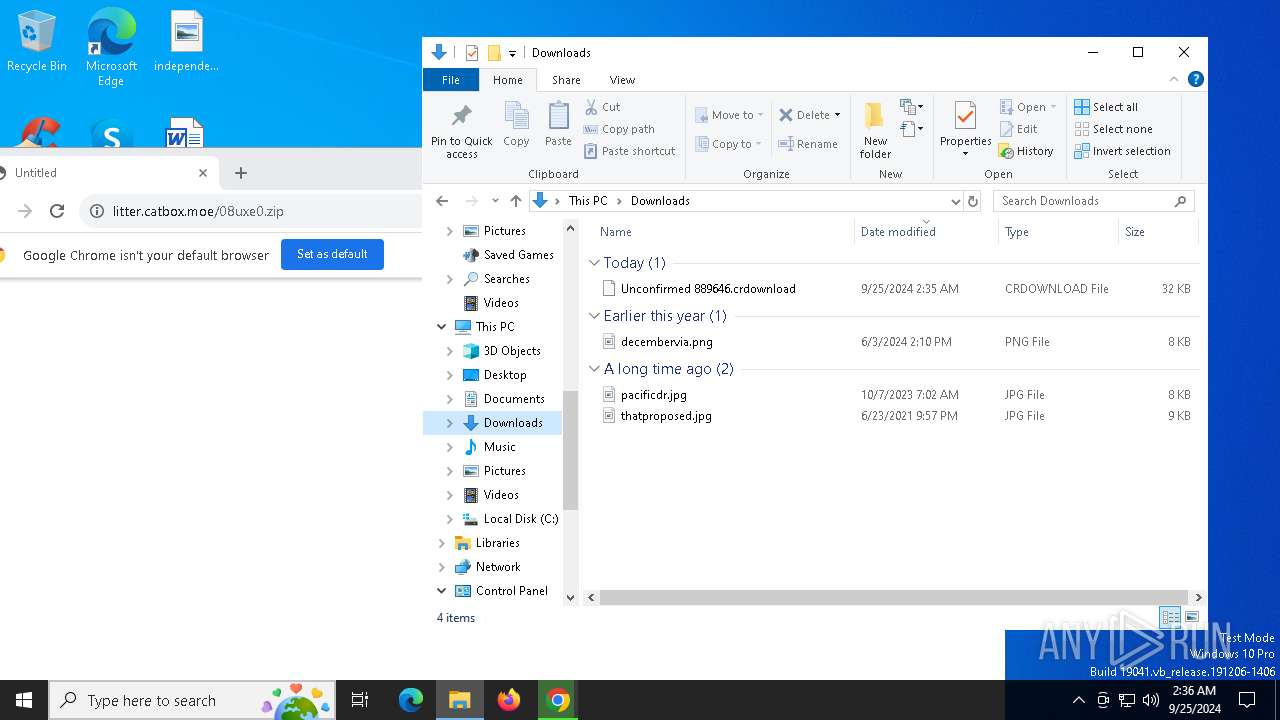Reload page in Chrome window
The height and width of the screenshot is (720, 1280).
pyautogui.click(x=57, y=211)
